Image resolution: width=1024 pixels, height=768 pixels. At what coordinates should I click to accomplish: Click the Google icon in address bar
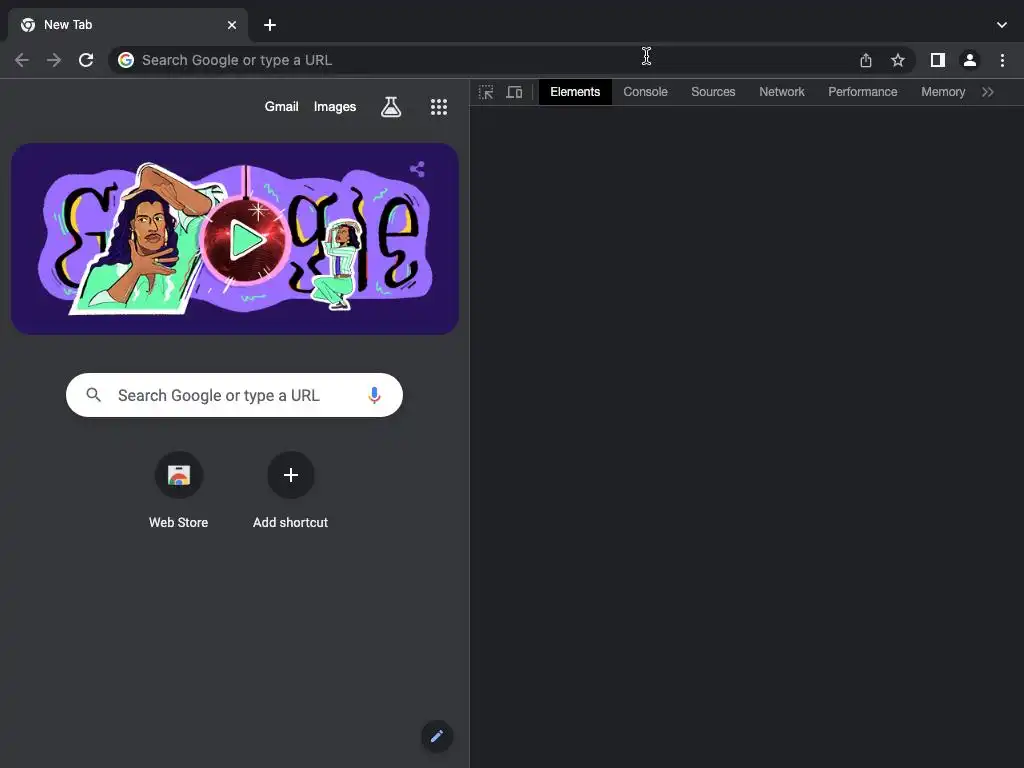pos(126,60)
